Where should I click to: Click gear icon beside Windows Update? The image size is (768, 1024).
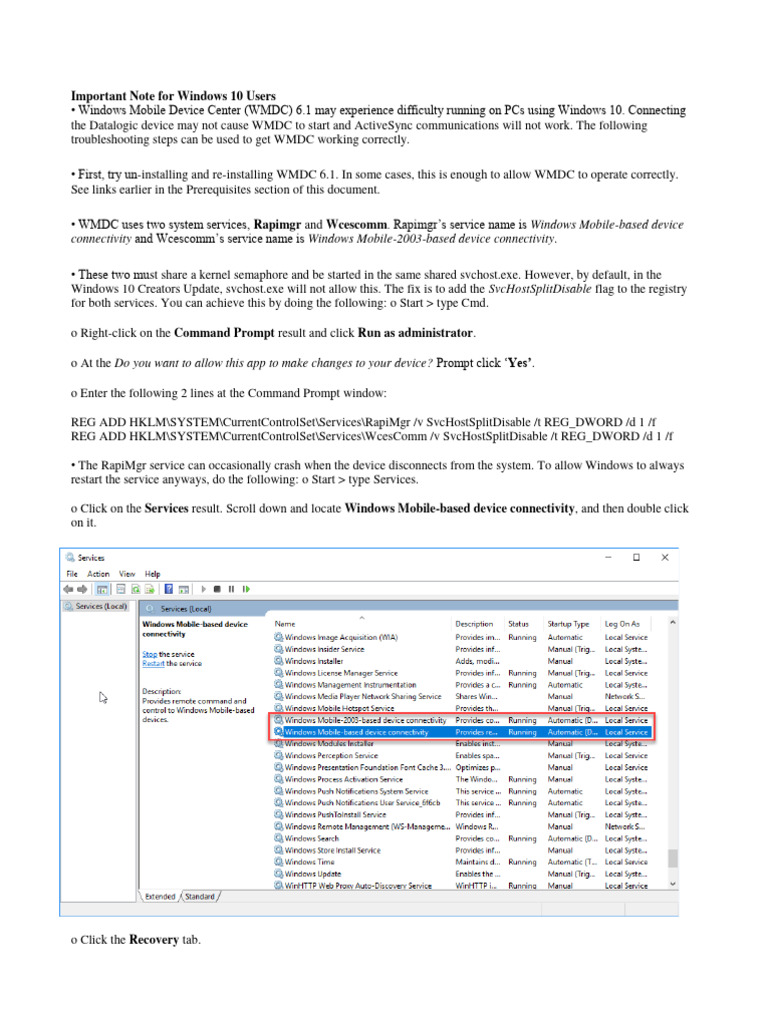(x=279, y=873)
